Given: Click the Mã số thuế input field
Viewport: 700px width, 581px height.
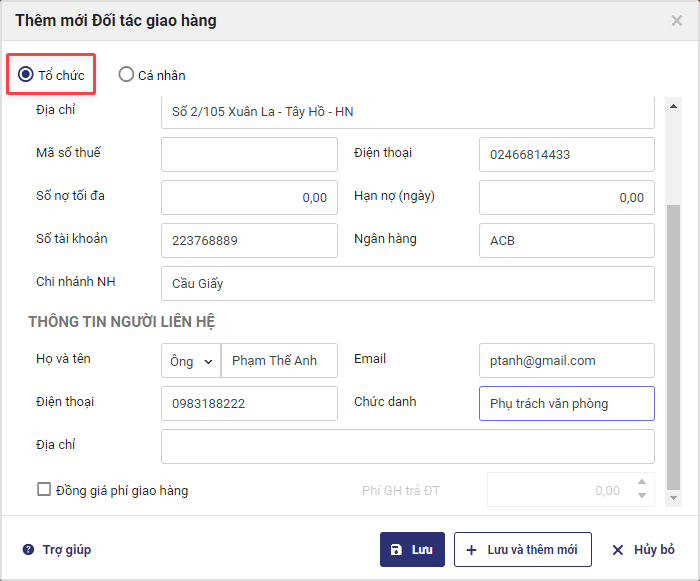Looking at the screenshot, I should click(x=249, y=154).
